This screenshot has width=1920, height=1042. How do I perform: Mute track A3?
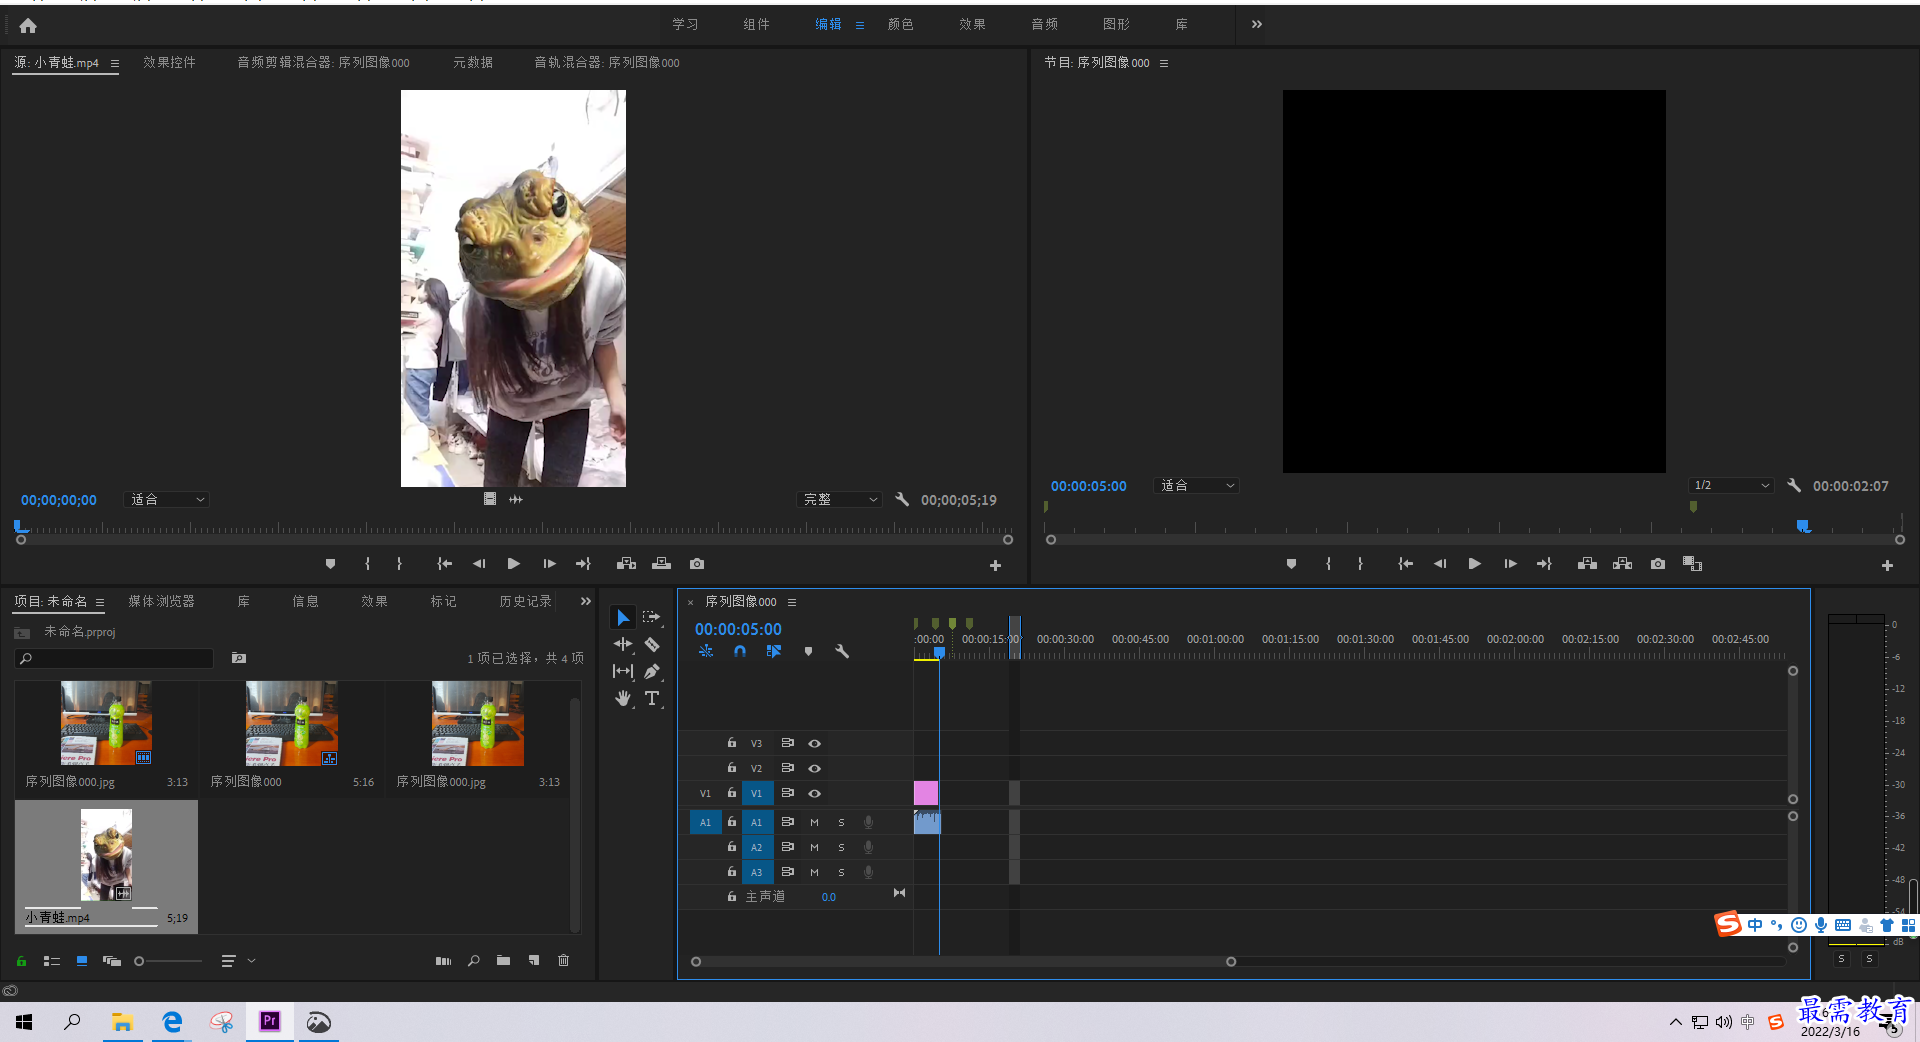[x=814, y=872]
